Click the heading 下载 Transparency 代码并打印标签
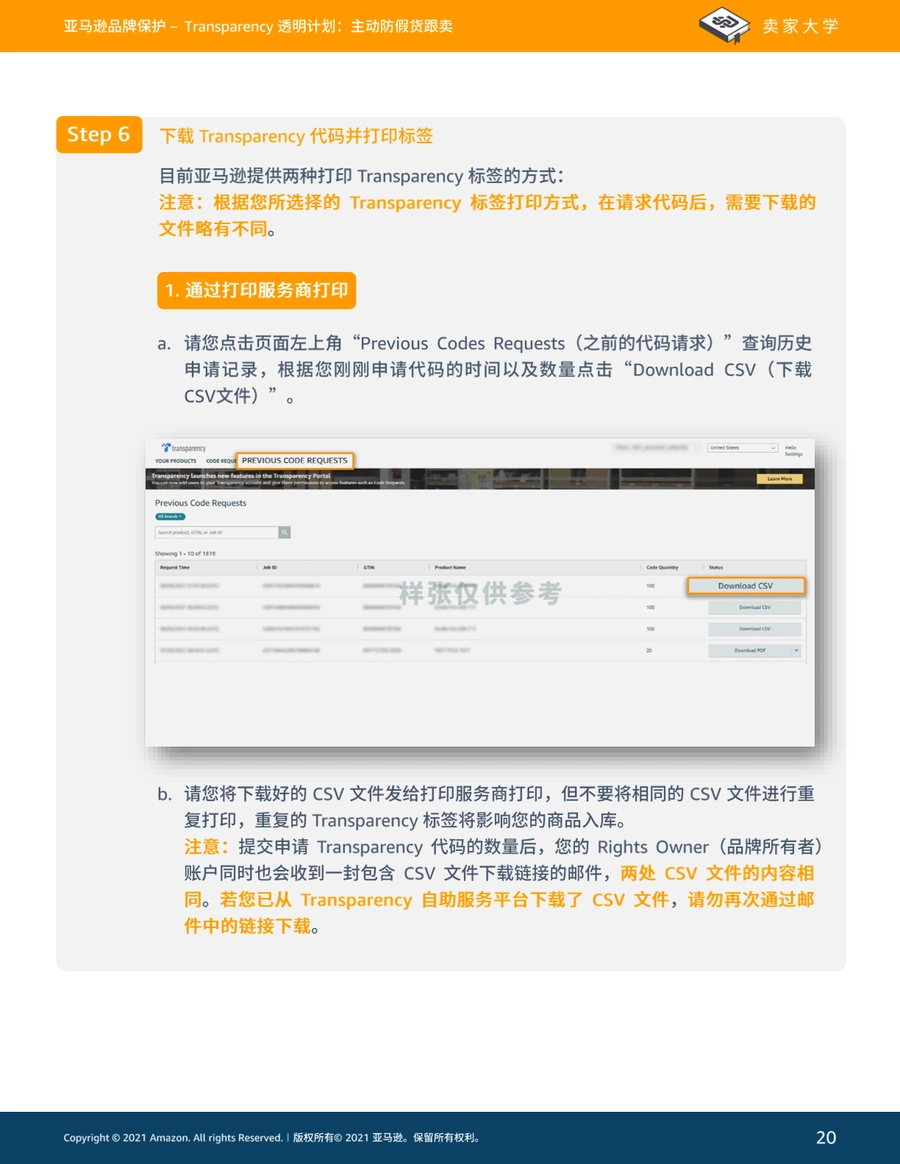 coord(296,136)
